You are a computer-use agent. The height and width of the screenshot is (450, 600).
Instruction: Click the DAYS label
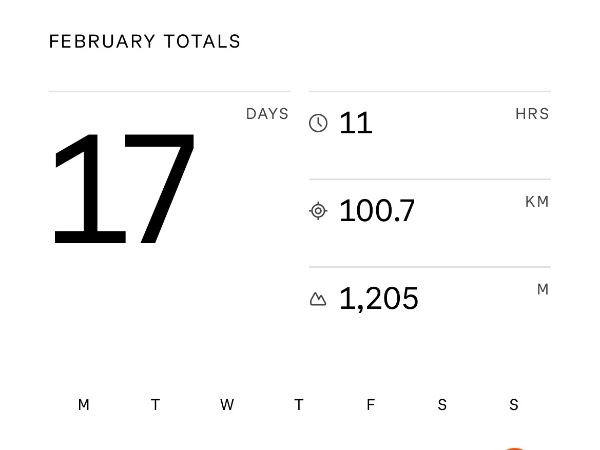(267, 114)
